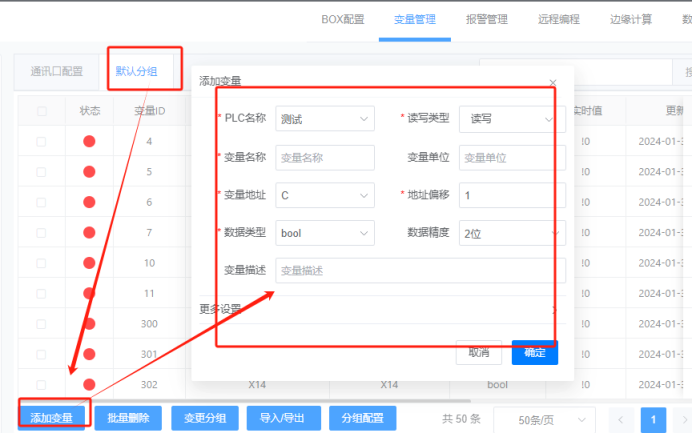Click the 共 50 条 total count text

pos(461,419)
